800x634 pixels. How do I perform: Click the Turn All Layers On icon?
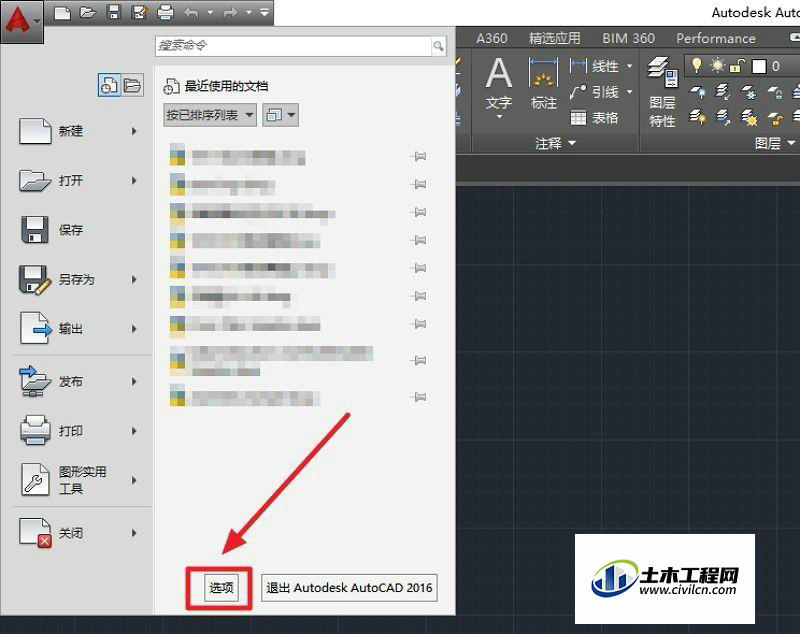(697, 118)
